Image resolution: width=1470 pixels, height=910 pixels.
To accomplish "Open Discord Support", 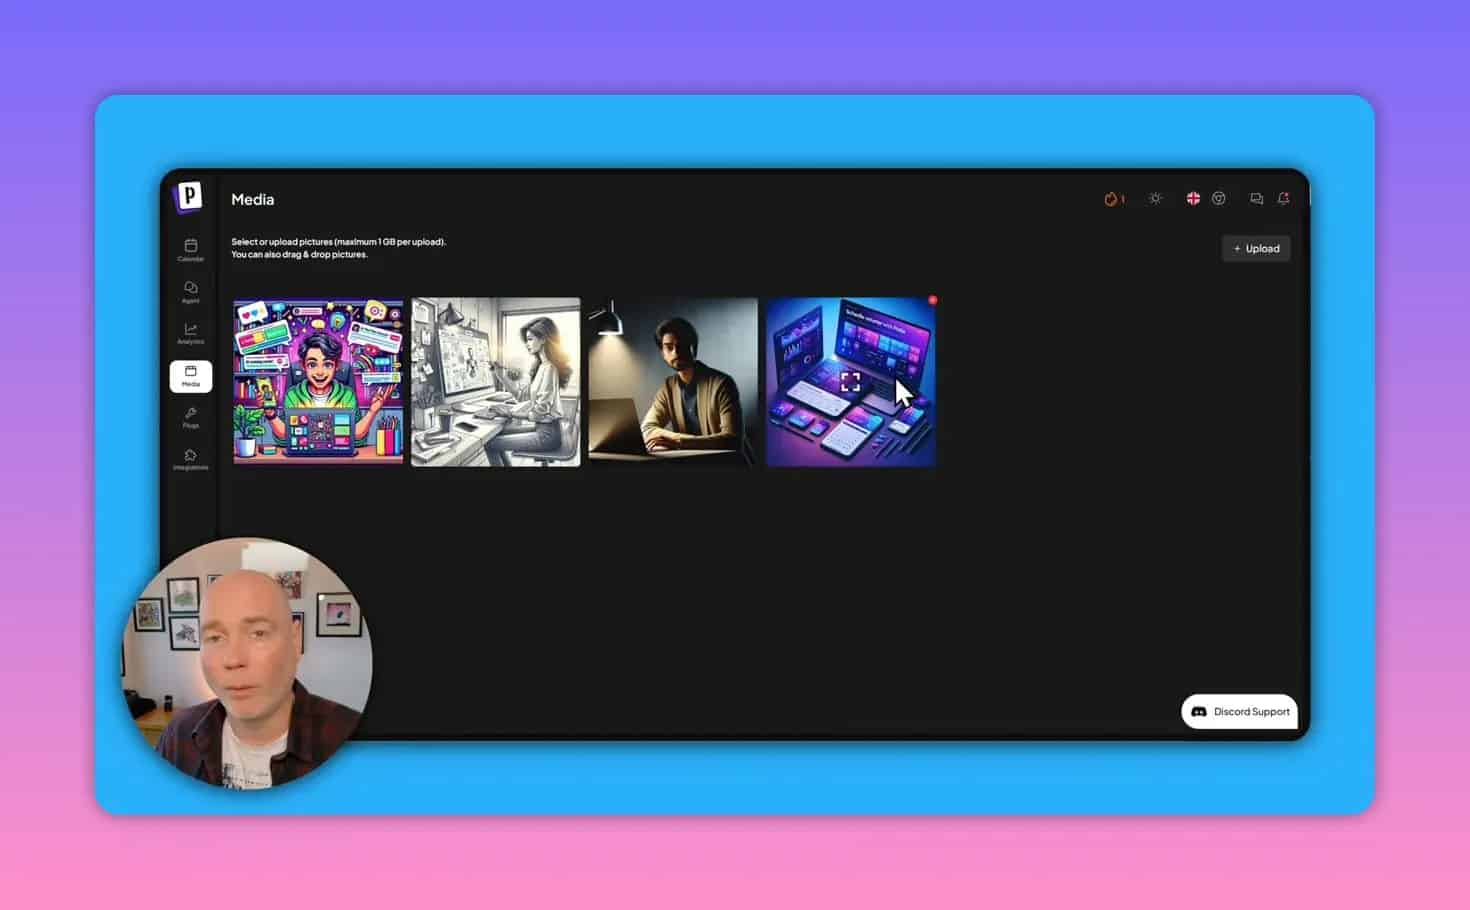I will (x=1240, y=712).
